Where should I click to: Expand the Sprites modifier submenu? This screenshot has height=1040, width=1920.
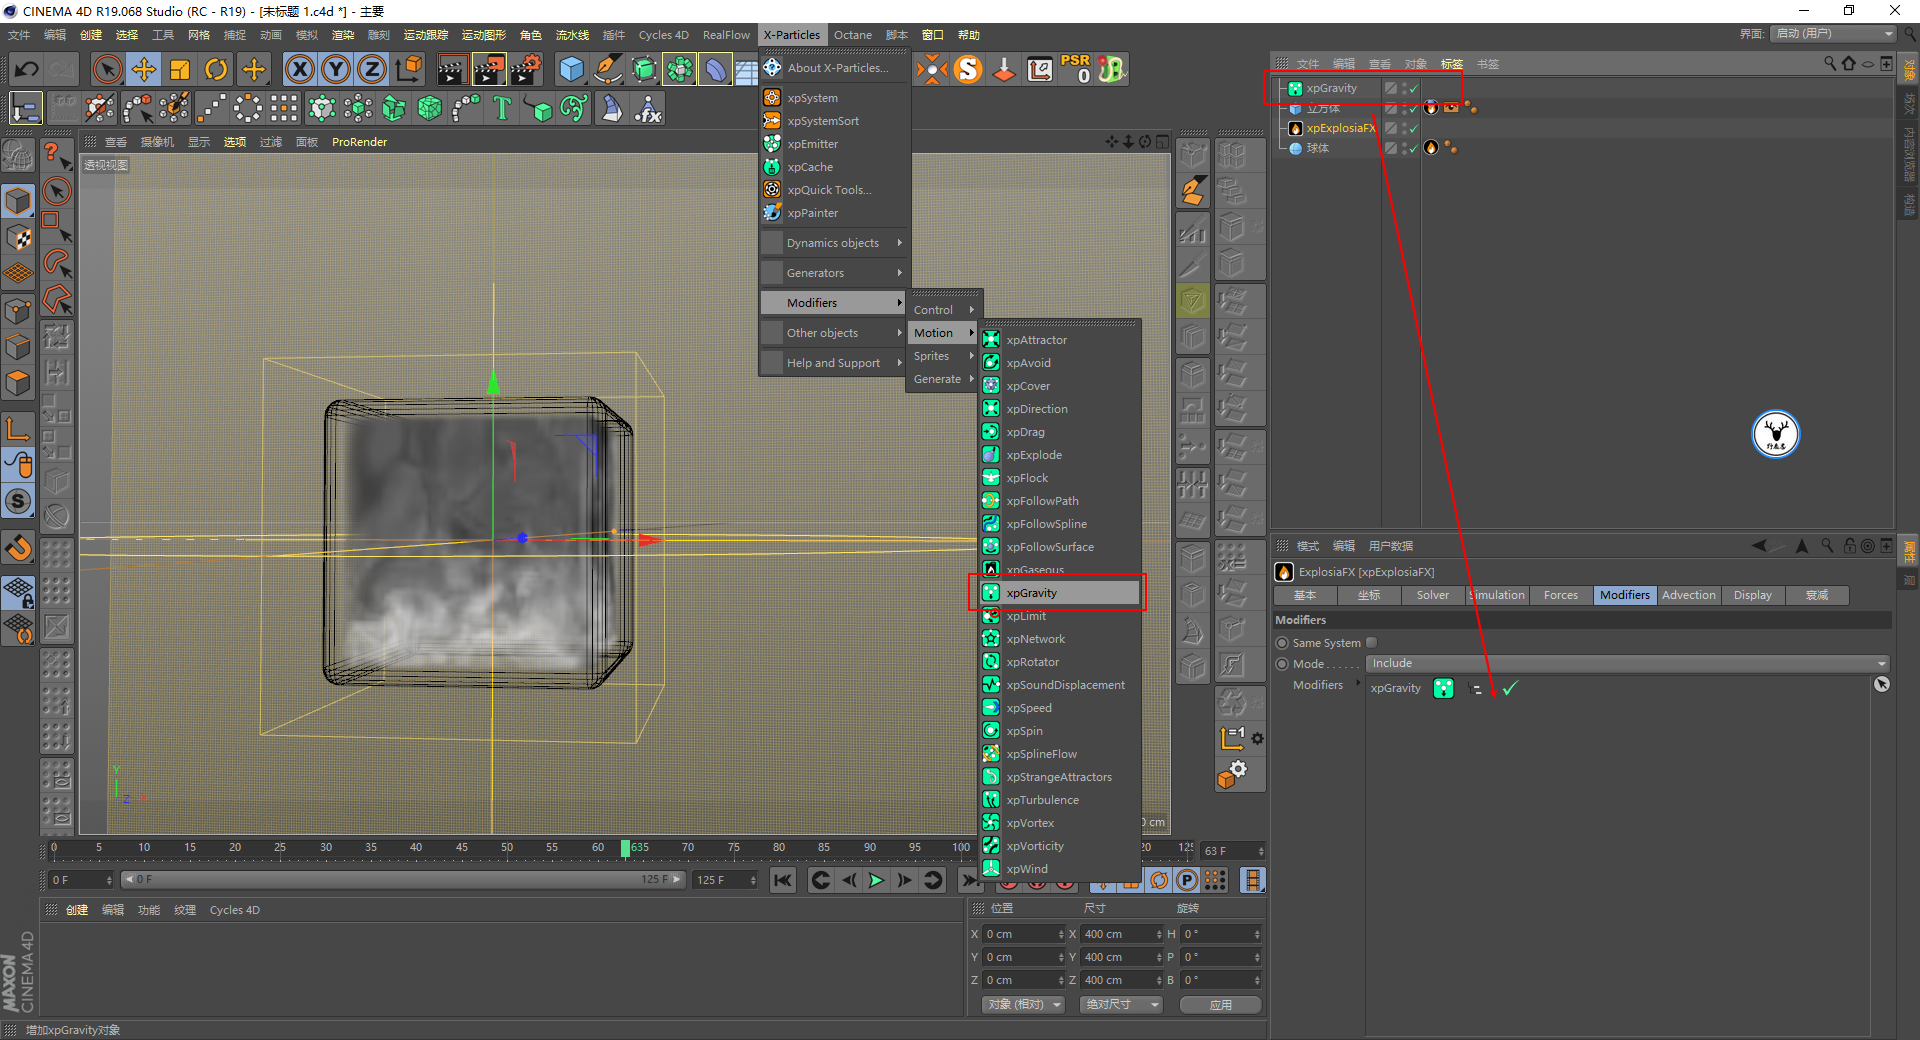(943, 356)
